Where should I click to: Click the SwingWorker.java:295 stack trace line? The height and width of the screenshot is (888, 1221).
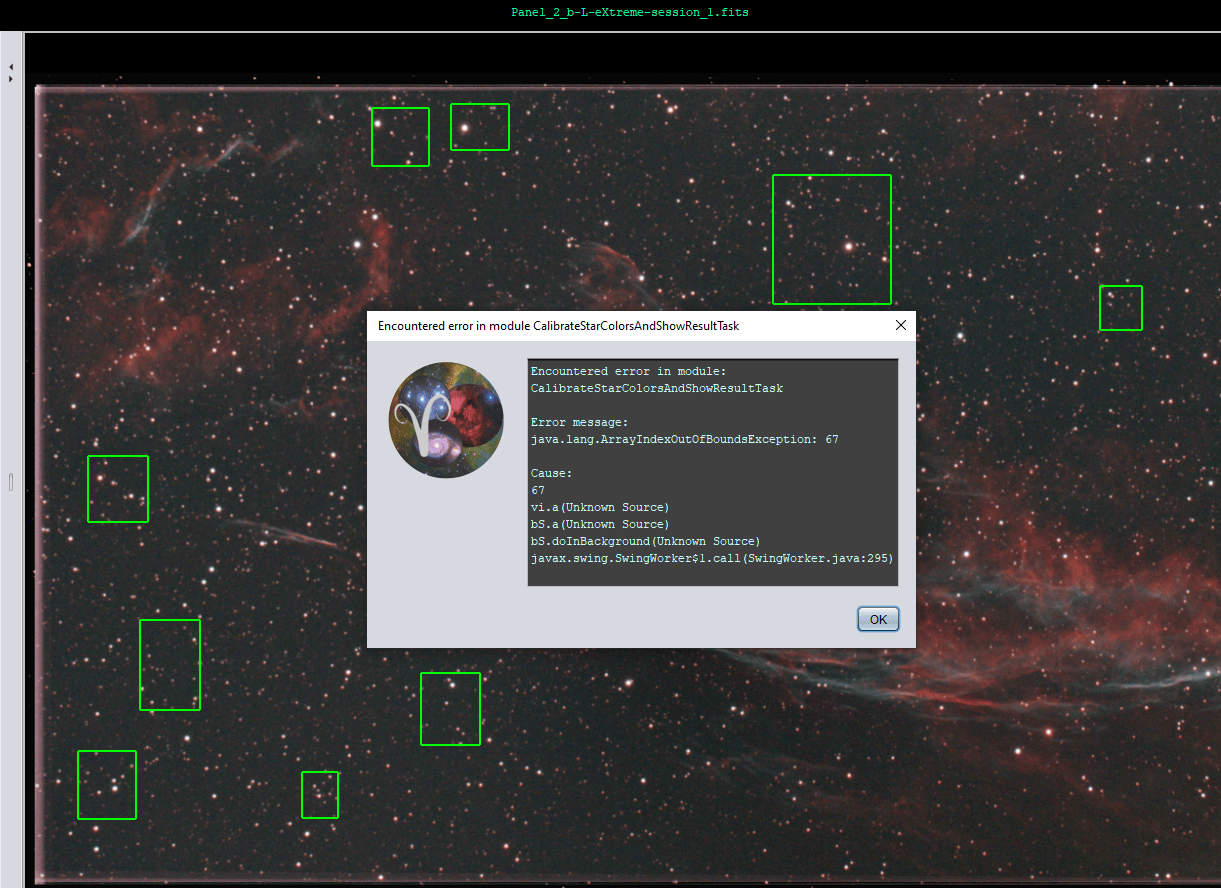click(x=712, y=558)
